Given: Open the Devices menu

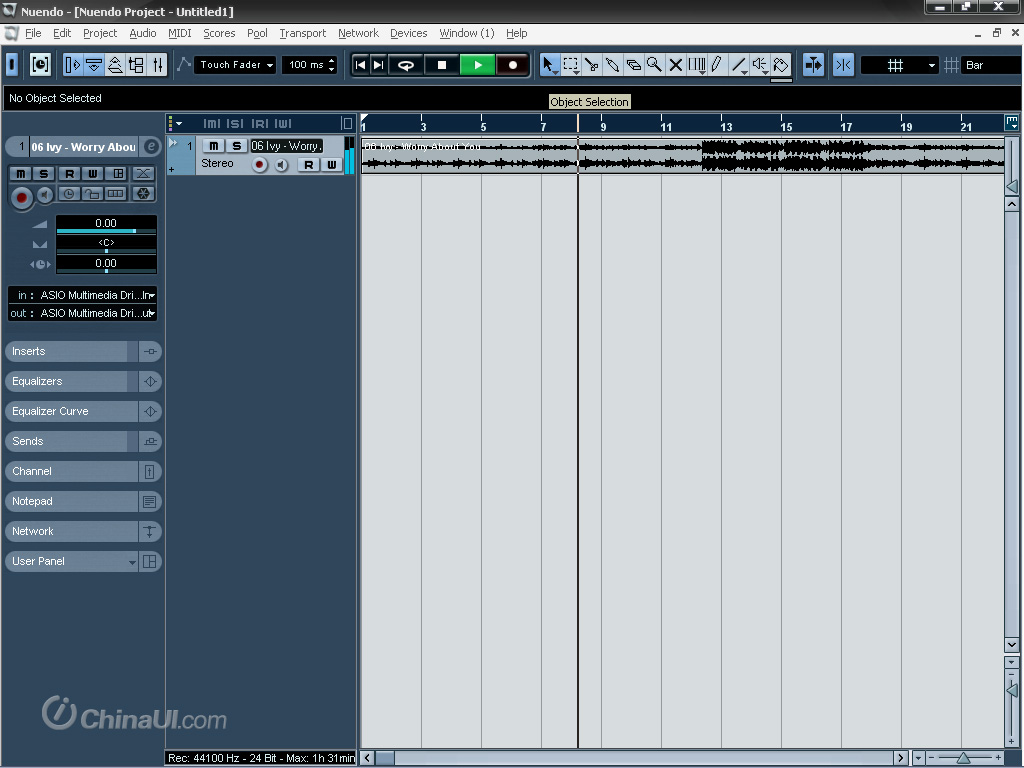Looking at the screenshot, I should coord(408,33).
